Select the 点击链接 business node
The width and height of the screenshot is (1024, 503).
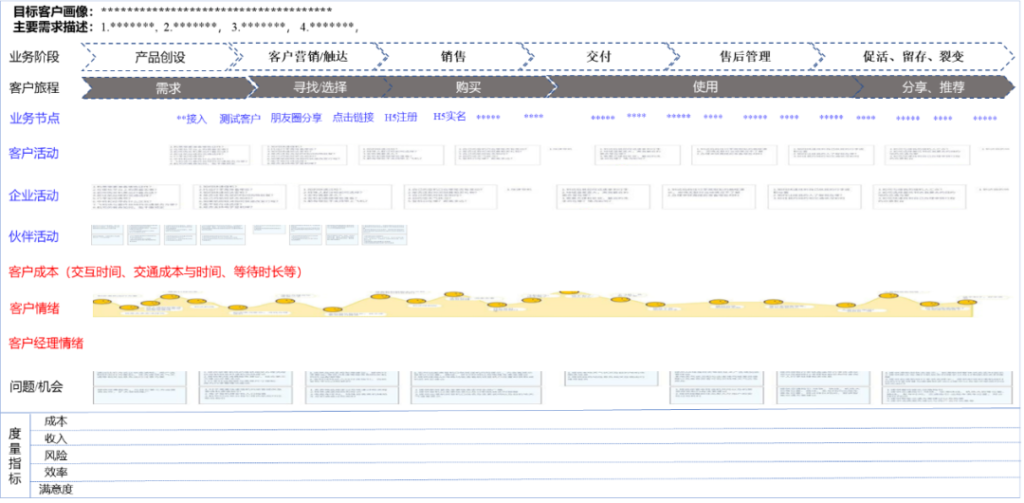click(353, 118)
